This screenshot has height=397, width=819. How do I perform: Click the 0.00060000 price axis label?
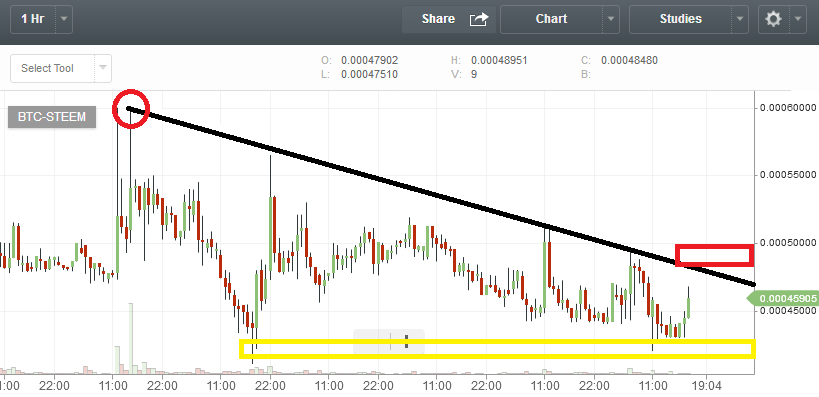pyautogui.click(x=788, y=108)
